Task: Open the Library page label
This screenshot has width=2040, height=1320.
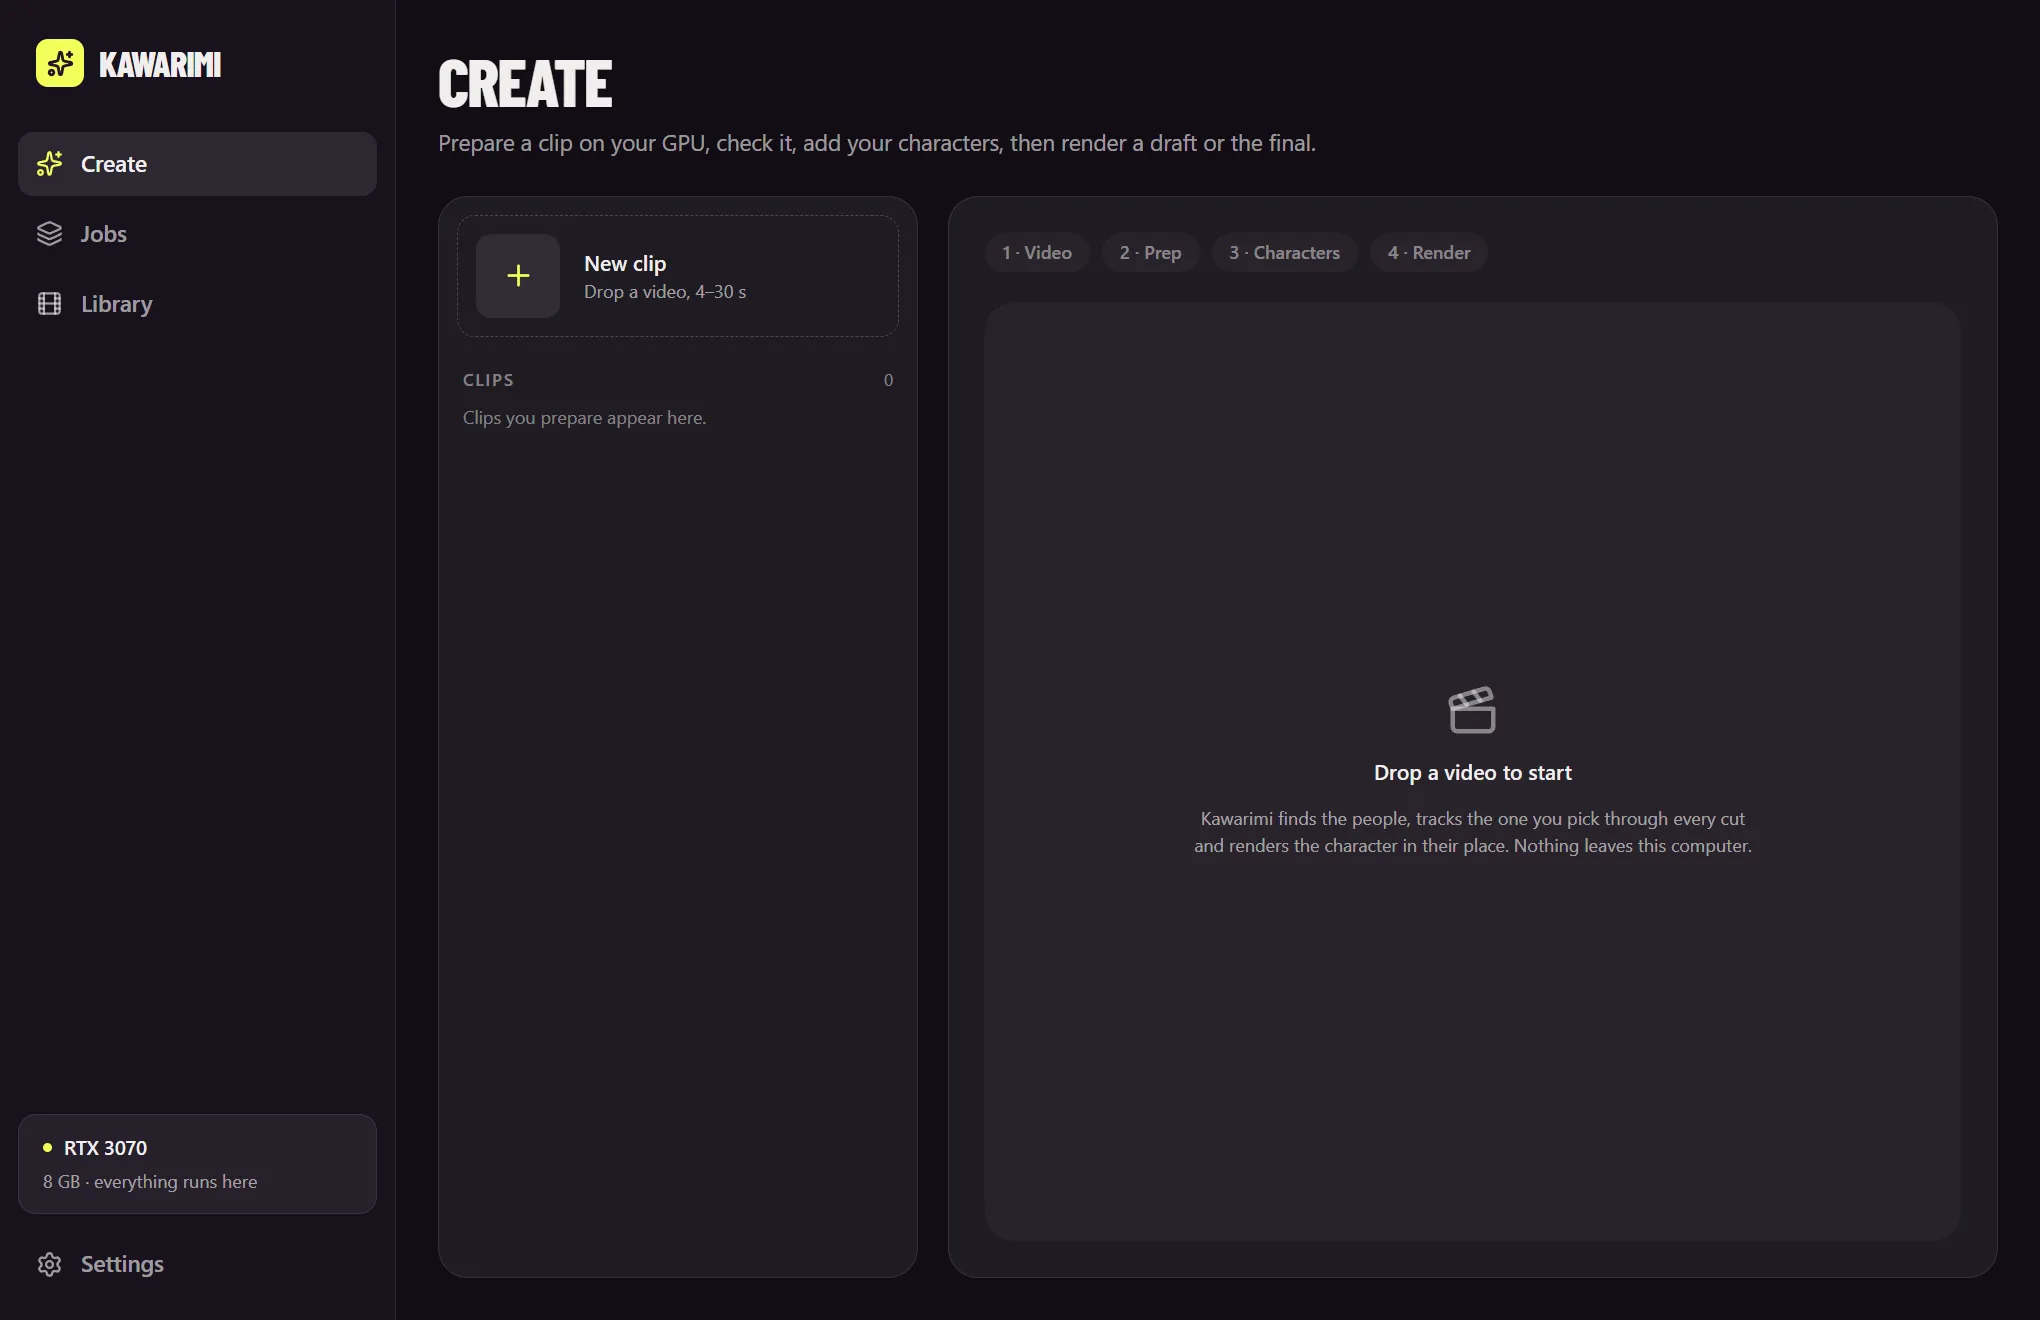Action: pyautogui.click(x=117, y=304)
